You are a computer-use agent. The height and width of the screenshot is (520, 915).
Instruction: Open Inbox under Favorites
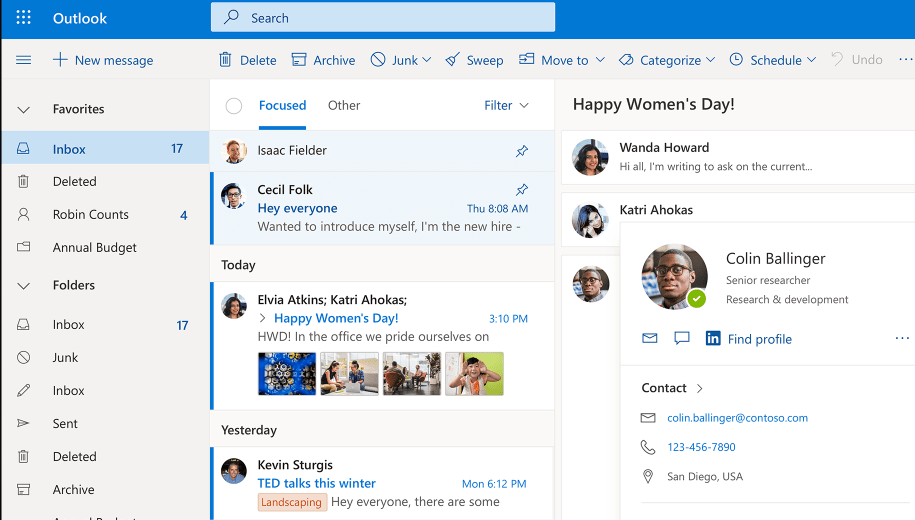tap(105, 149)
